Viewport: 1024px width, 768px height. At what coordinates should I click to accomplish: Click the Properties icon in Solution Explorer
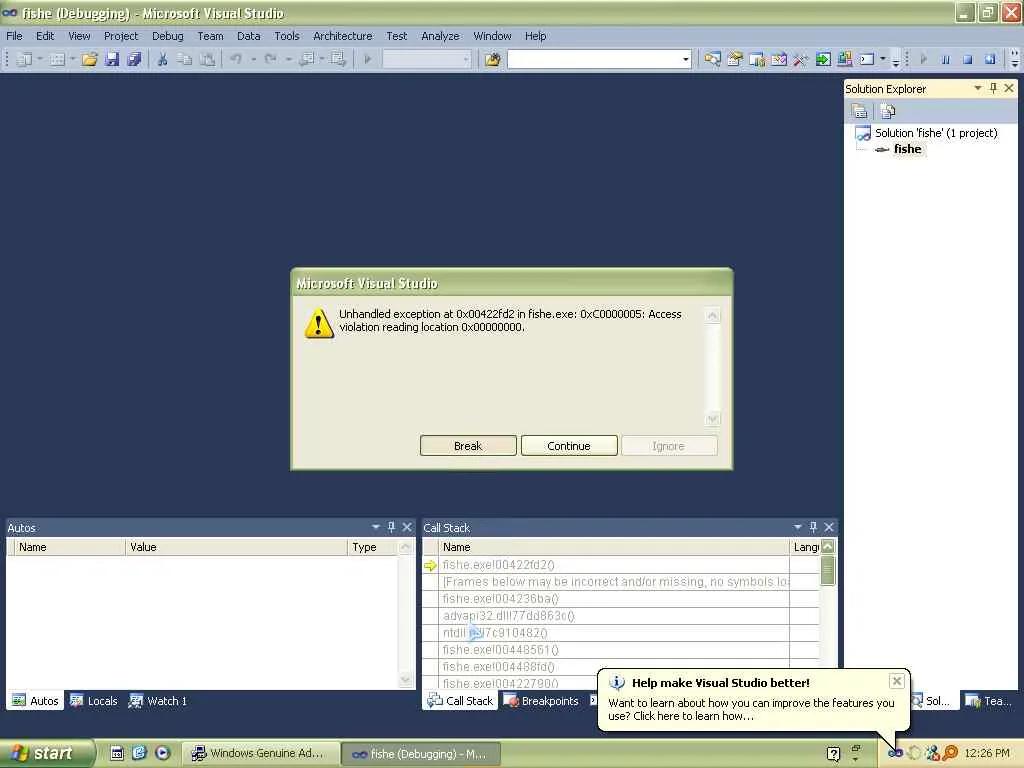pyautogui.click(x=860, y=111)
